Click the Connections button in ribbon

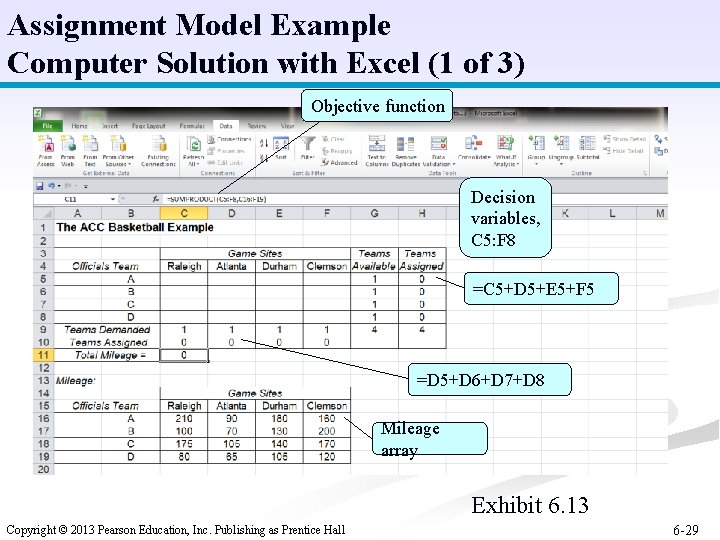(229, 139)
